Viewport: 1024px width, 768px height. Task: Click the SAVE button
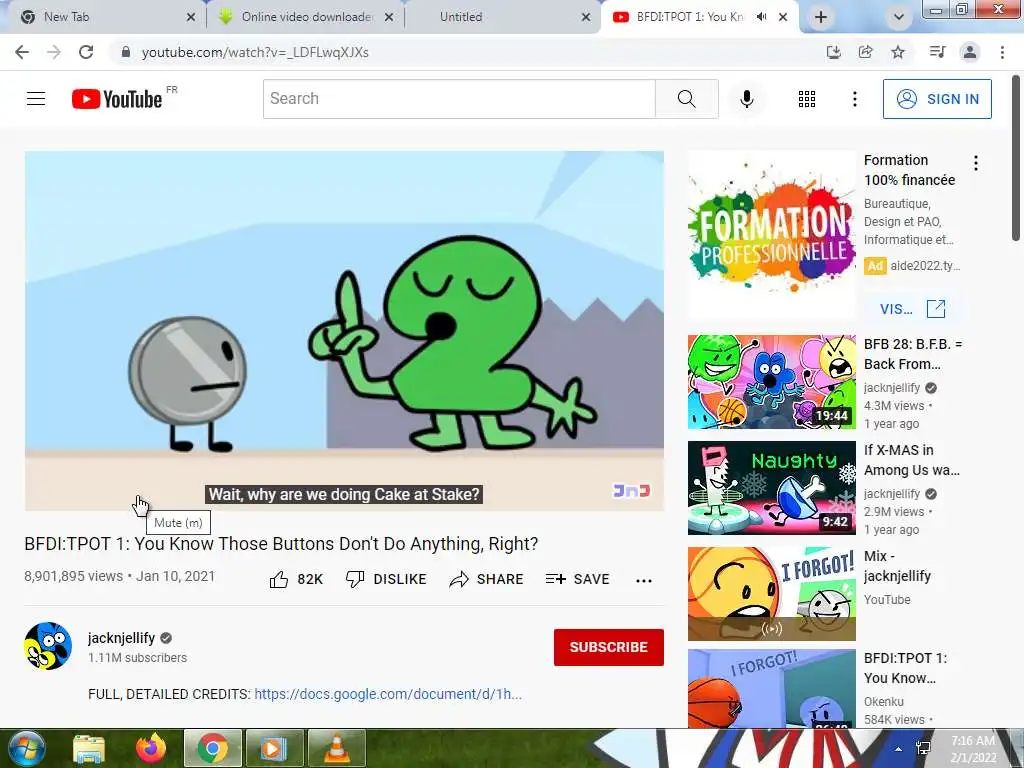click(578, 579)
